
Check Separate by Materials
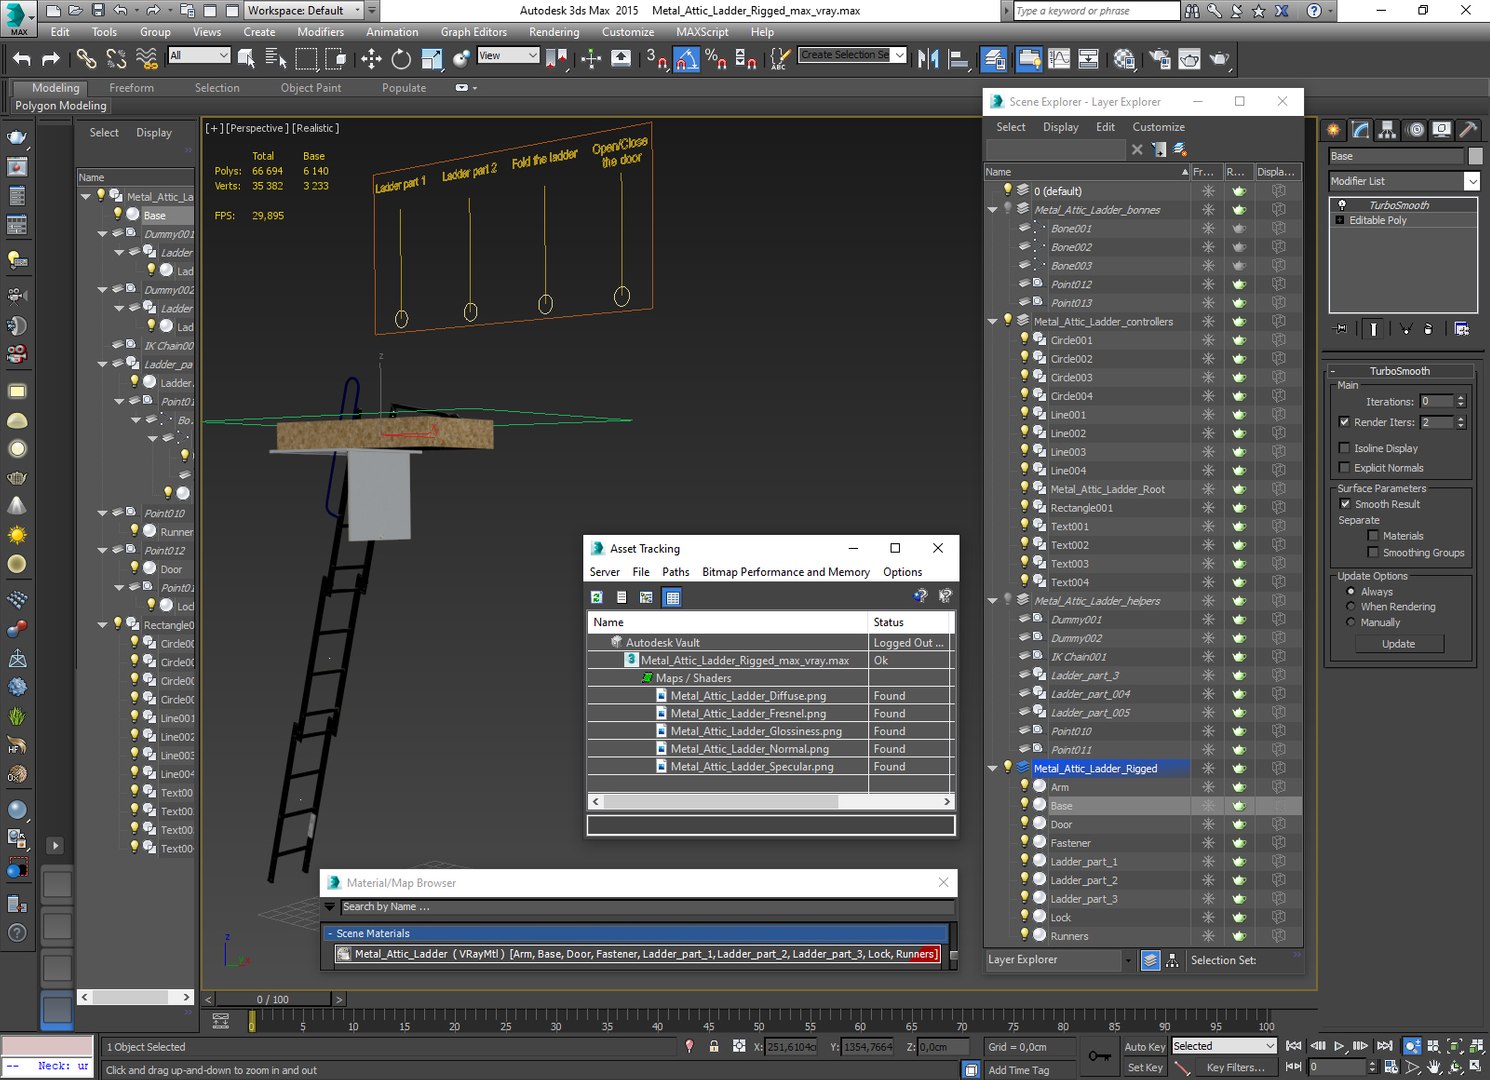(x=1373, y=536)
